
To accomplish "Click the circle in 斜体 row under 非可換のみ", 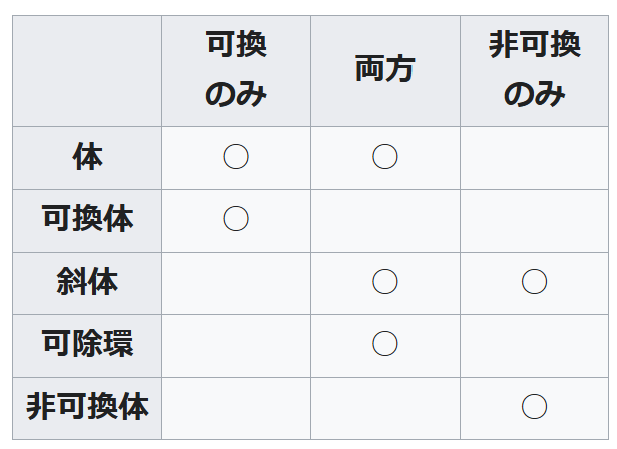I will click(x=534, y=282).
